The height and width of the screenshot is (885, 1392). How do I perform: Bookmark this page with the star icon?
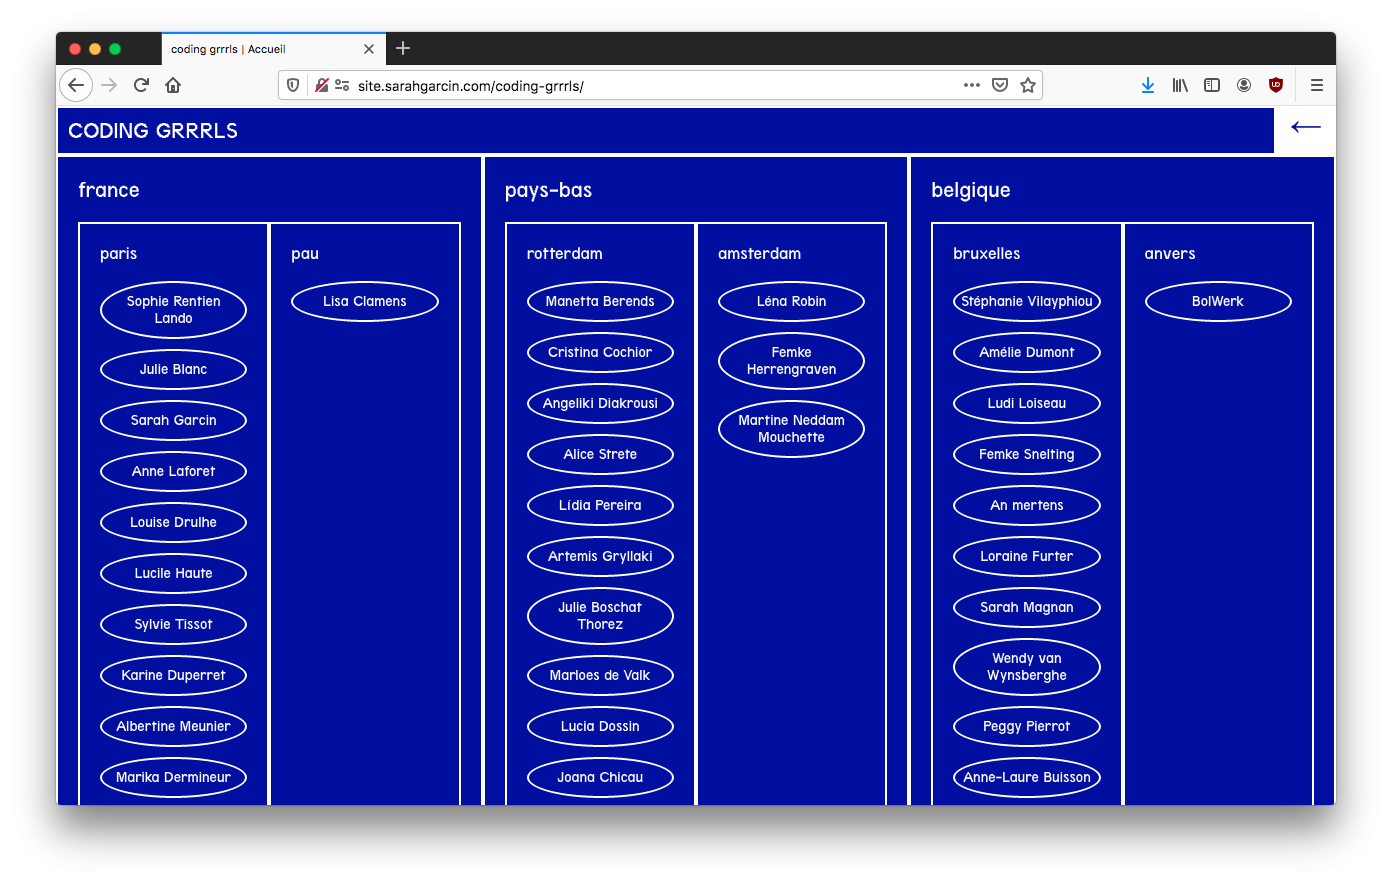click(1027, 85)
